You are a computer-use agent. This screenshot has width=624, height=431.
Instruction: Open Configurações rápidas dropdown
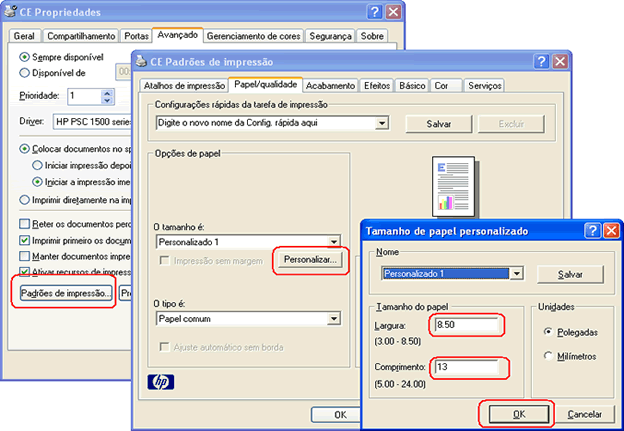point(382,123)
